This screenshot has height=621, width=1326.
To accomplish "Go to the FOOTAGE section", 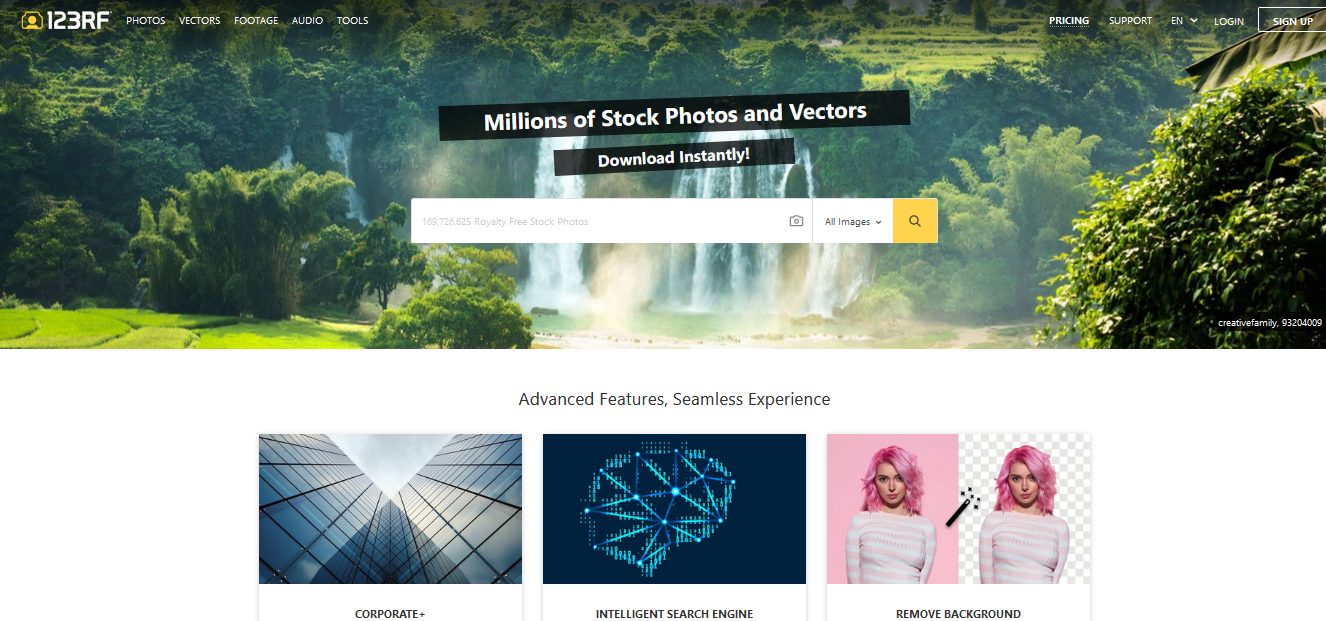I will click(x=256, y=20).
